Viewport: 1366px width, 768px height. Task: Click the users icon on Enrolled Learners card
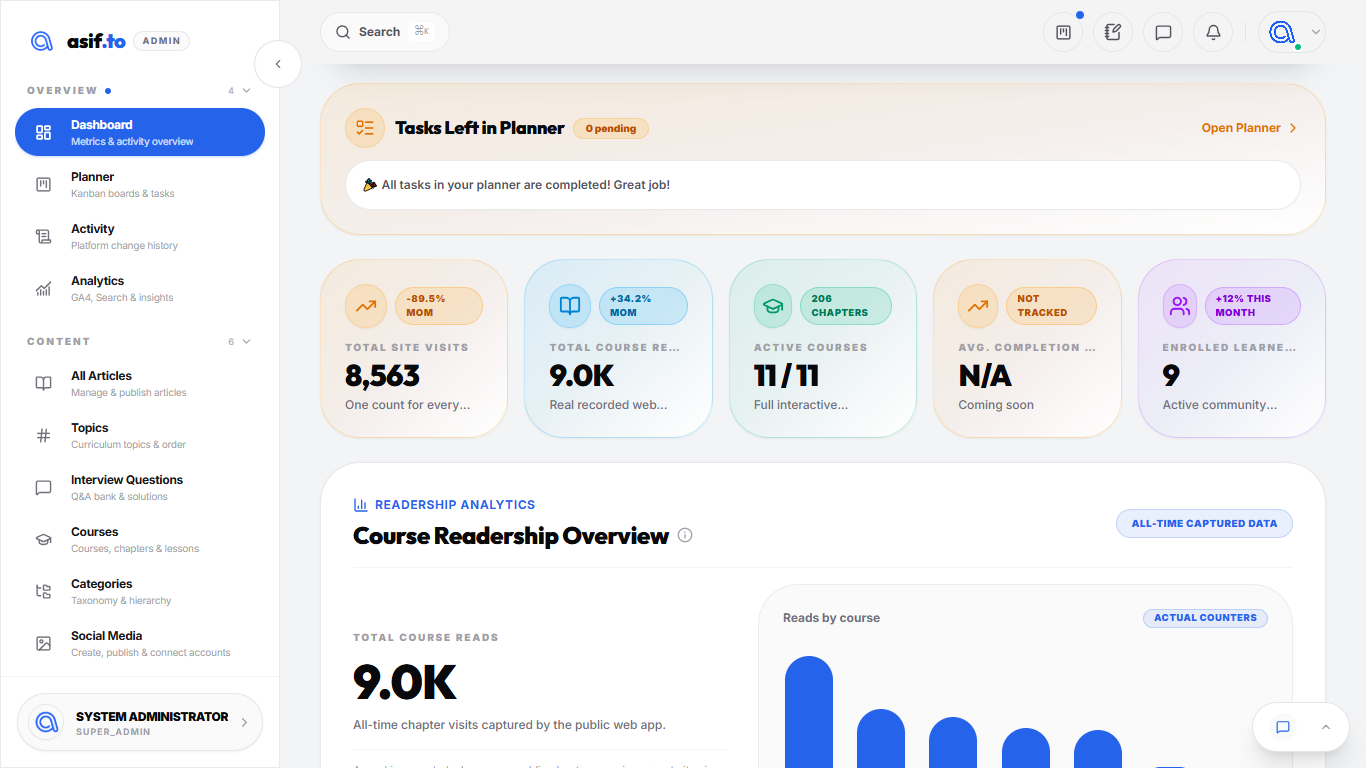tap(1180, 306)
